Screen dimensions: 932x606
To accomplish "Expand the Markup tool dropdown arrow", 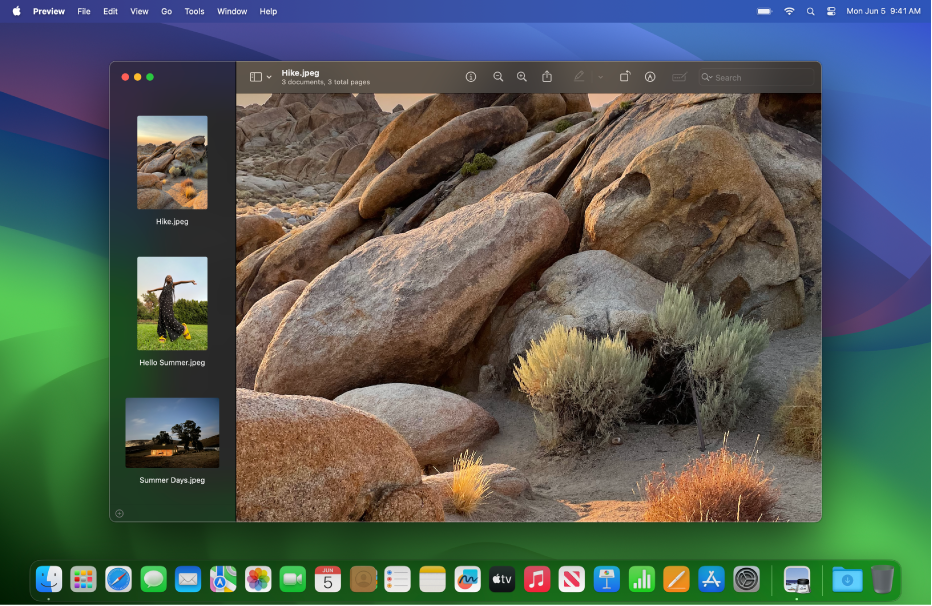I will point(599,76).
